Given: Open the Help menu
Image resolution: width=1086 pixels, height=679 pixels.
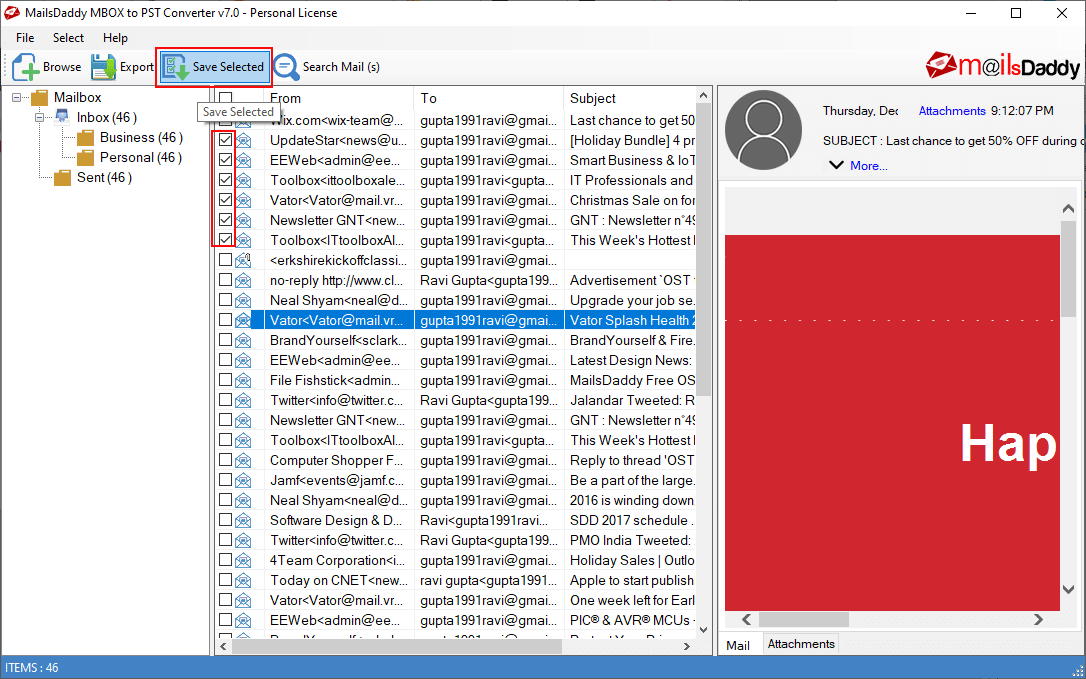Looking at the screenshot, I should [x=115, y=38].
